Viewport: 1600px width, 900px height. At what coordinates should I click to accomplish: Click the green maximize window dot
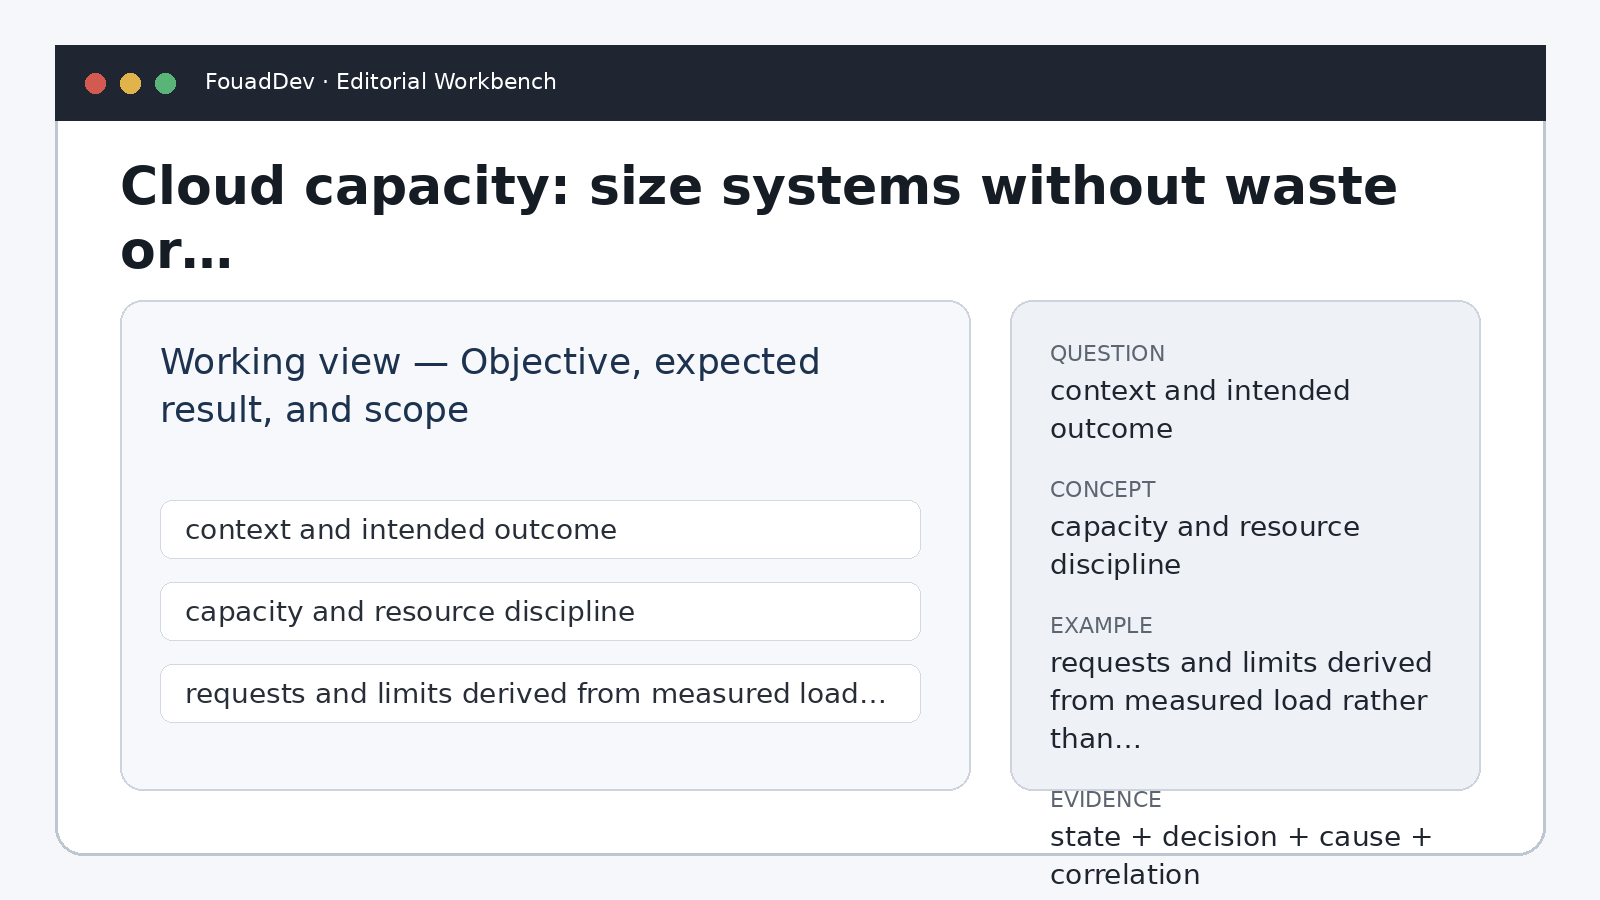tap(165, 83)
